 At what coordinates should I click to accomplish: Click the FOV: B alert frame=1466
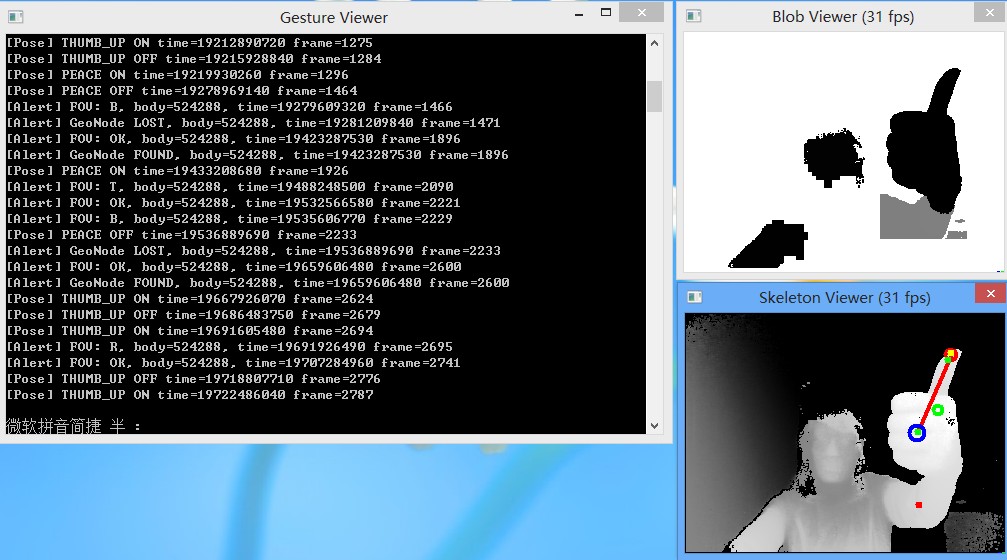point(229,107)
